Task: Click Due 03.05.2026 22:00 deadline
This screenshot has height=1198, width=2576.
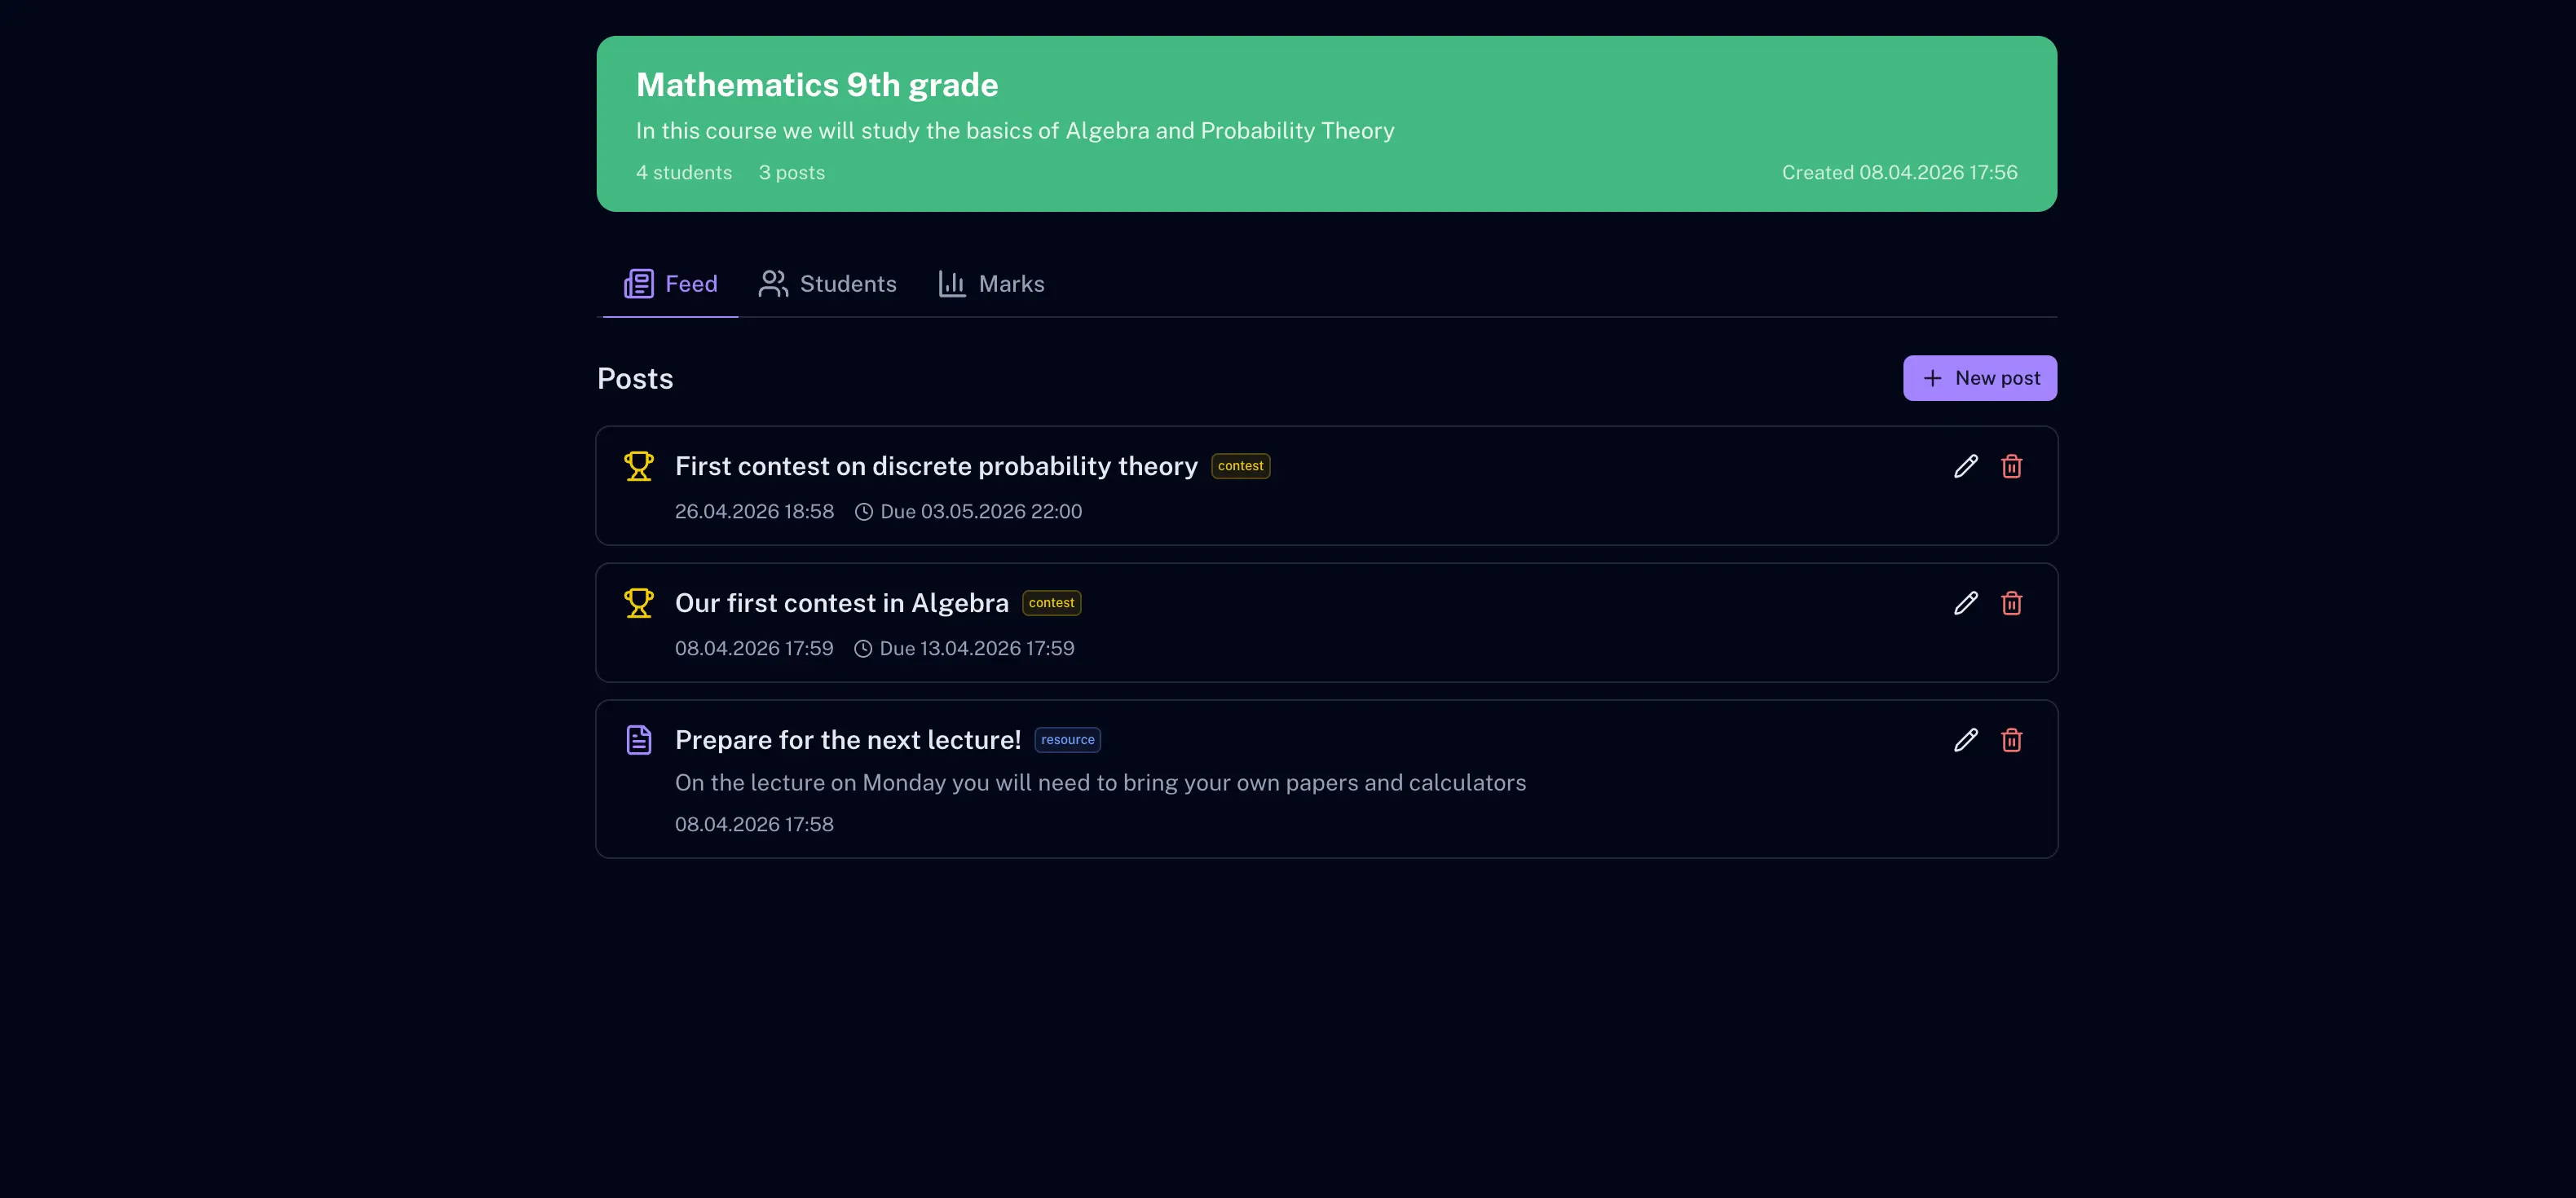Action: (980, 512)
